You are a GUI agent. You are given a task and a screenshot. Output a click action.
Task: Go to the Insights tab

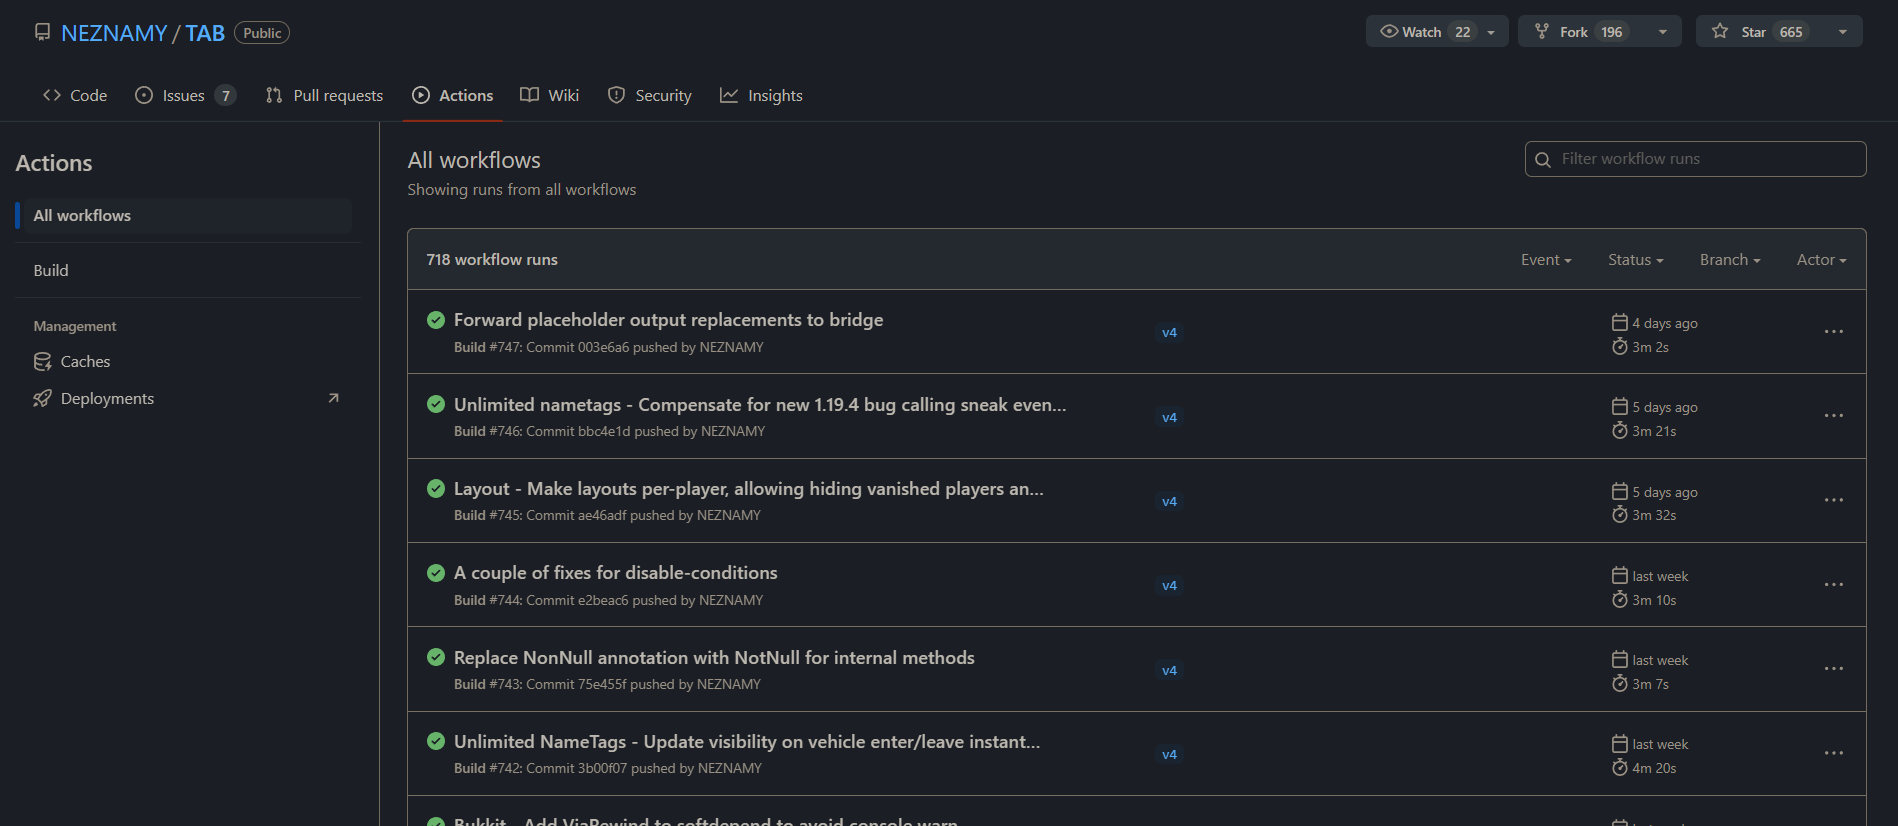pos(762,96)
